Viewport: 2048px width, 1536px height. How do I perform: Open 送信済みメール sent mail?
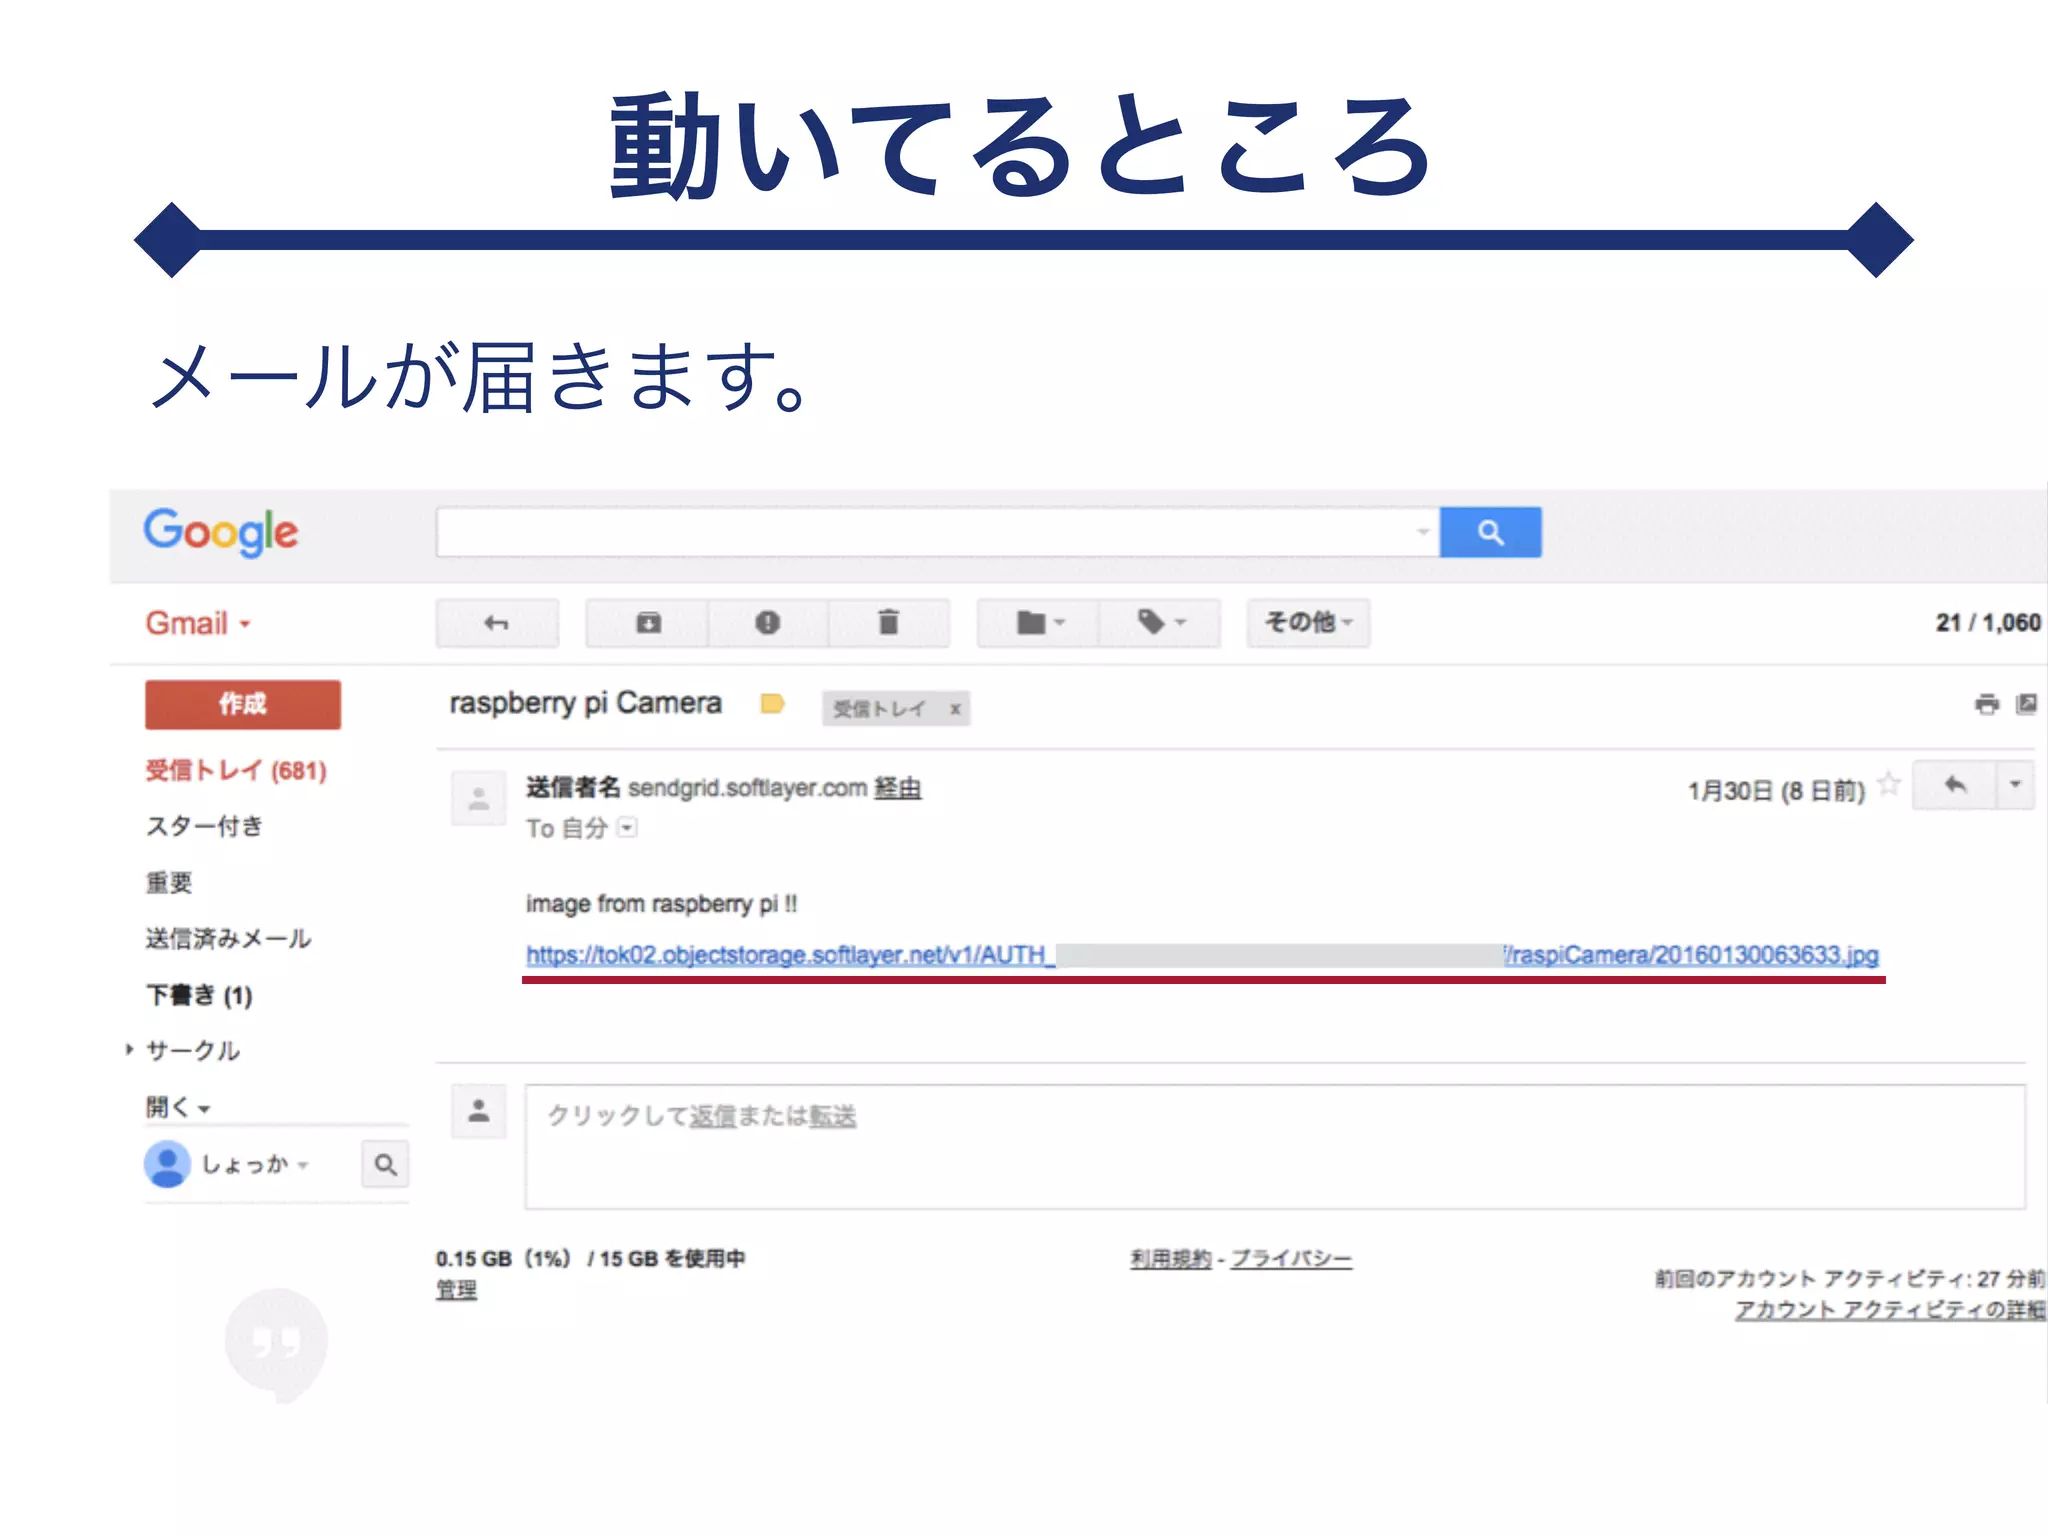(229, 938)
